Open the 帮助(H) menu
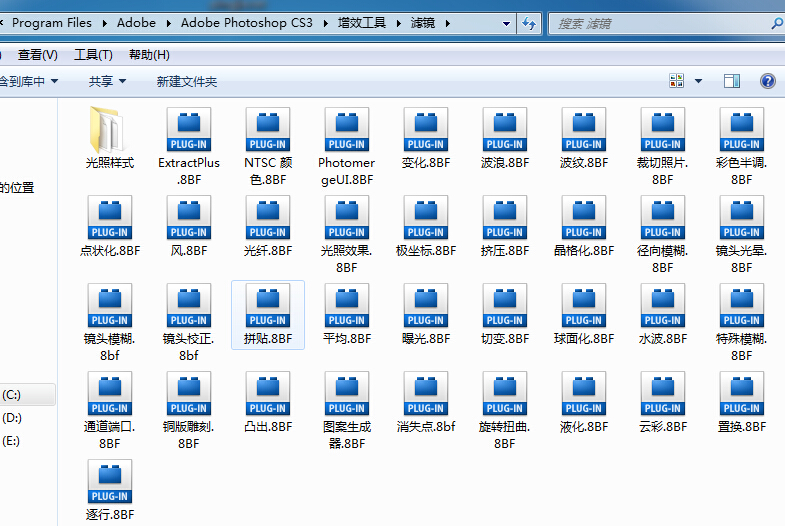Viewport: 785px width, 526px height. pyautogui.click(x=149, y=55)
